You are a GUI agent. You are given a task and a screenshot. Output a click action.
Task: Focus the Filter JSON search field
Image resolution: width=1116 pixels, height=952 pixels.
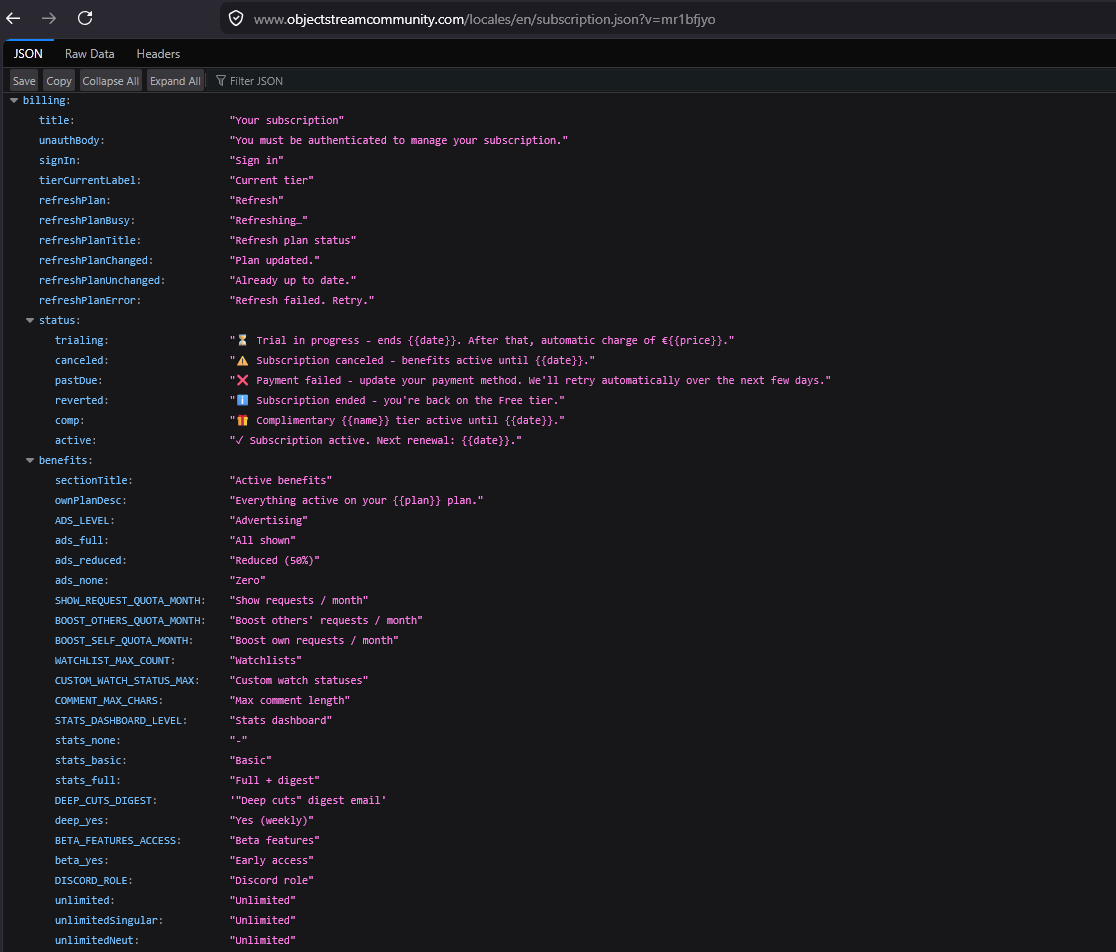tap(256, 81)
